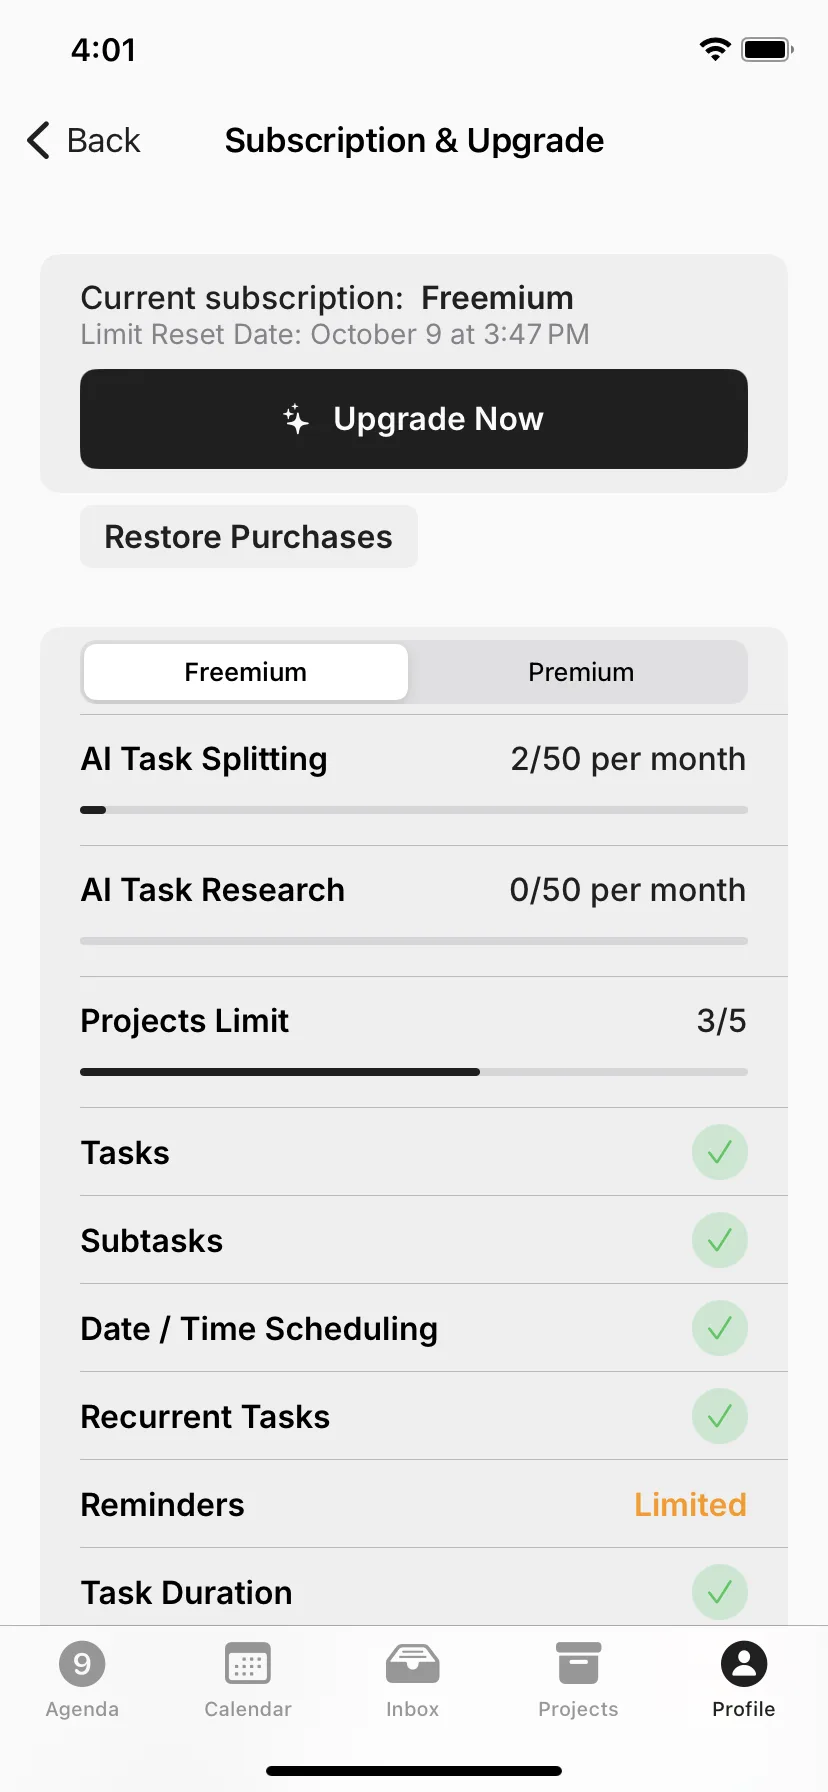Tap the sparkle icon on Upgrade Now
The image size is (828, 1792).
[296, 419]
